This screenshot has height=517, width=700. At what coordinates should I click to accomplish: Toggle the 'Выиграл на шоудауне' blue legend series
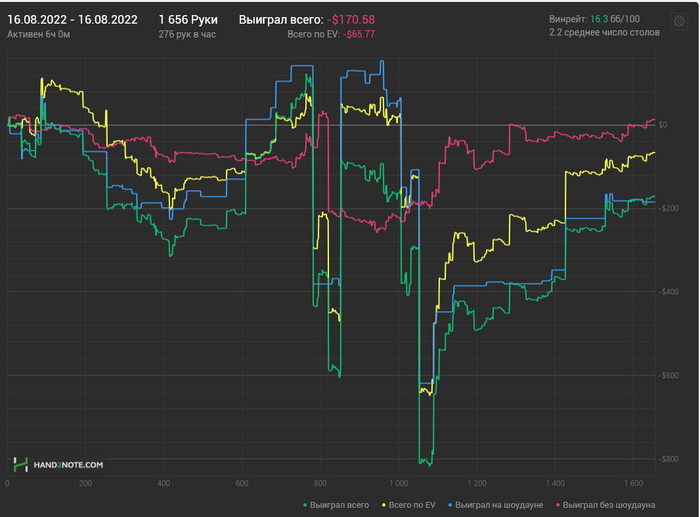tap(496, 505)
